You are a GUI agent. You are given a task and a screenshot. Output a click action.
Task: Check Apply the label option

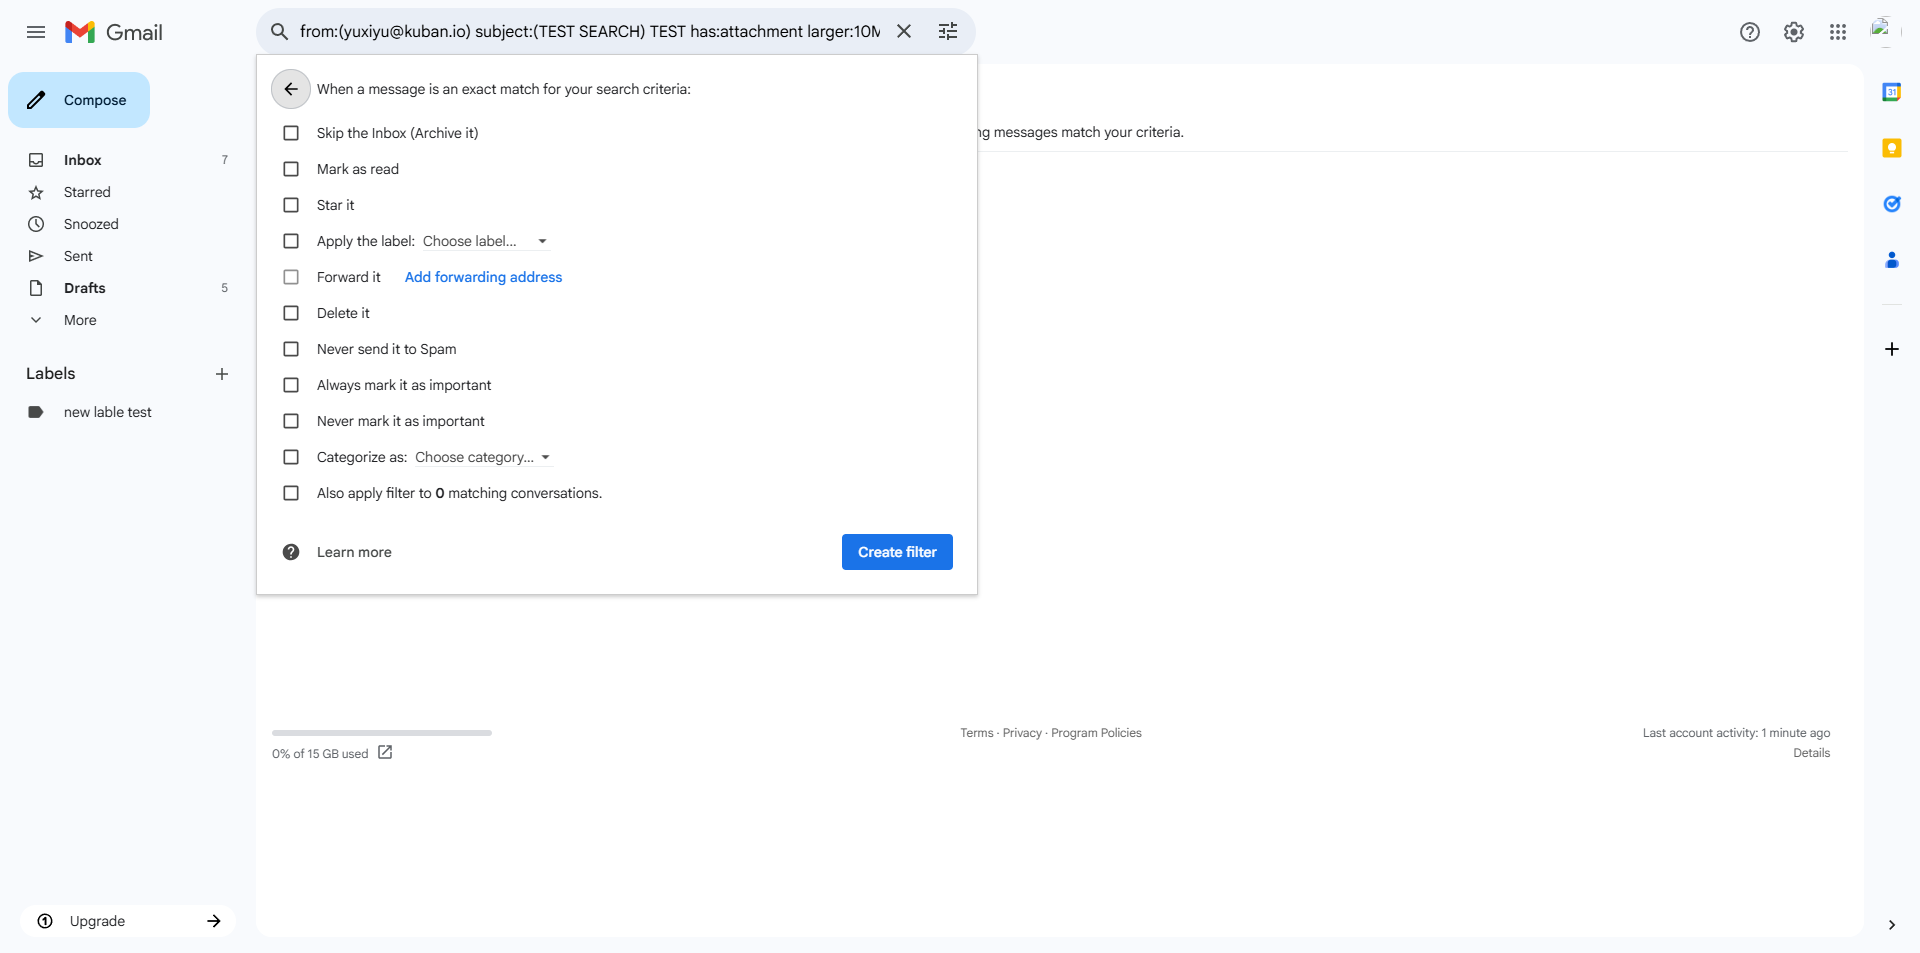click(x=291, y=241)
